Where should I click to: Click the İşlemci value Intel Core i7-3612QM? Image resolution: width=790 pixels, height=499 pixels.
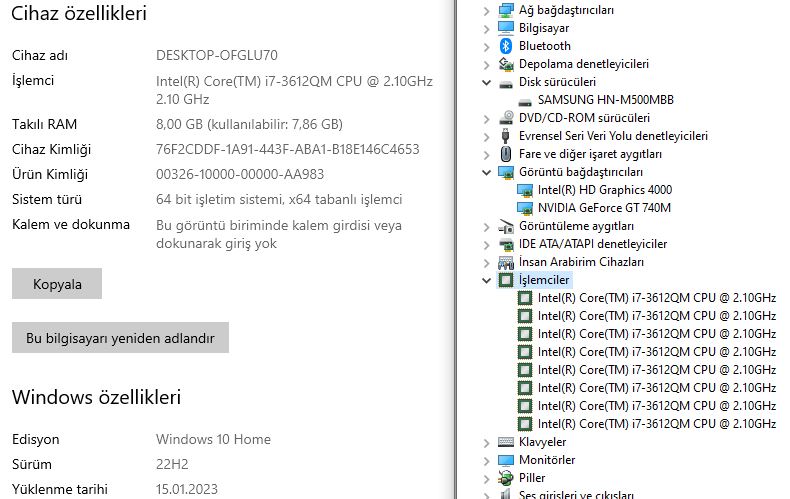tap(294, 90)
